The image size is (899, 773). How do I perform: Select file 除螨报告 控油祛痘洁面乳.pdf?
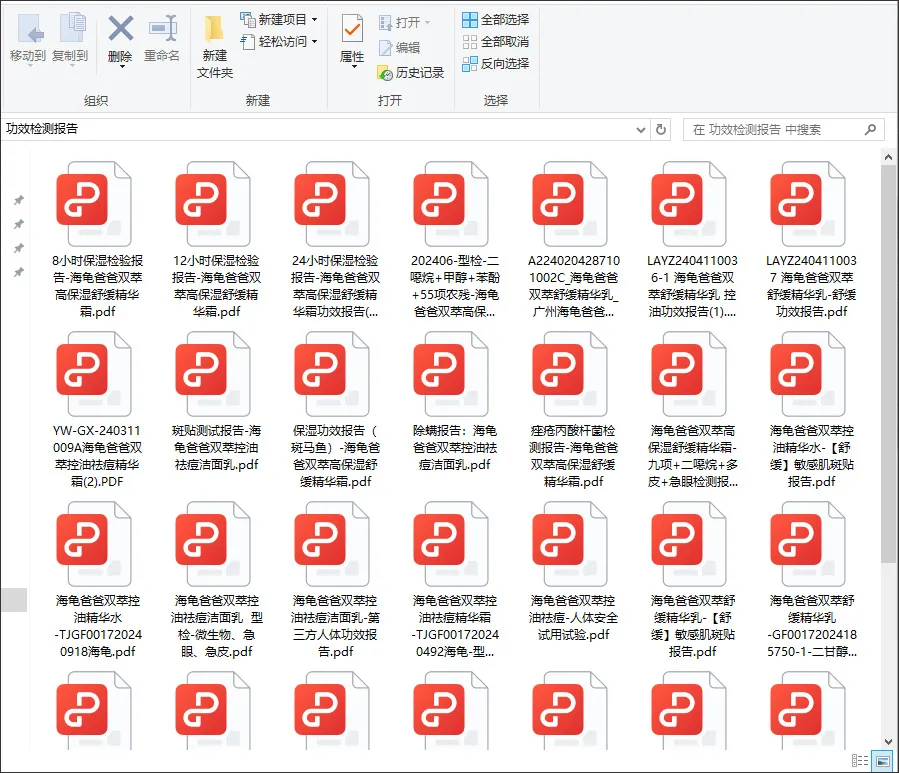coord(455,401)
